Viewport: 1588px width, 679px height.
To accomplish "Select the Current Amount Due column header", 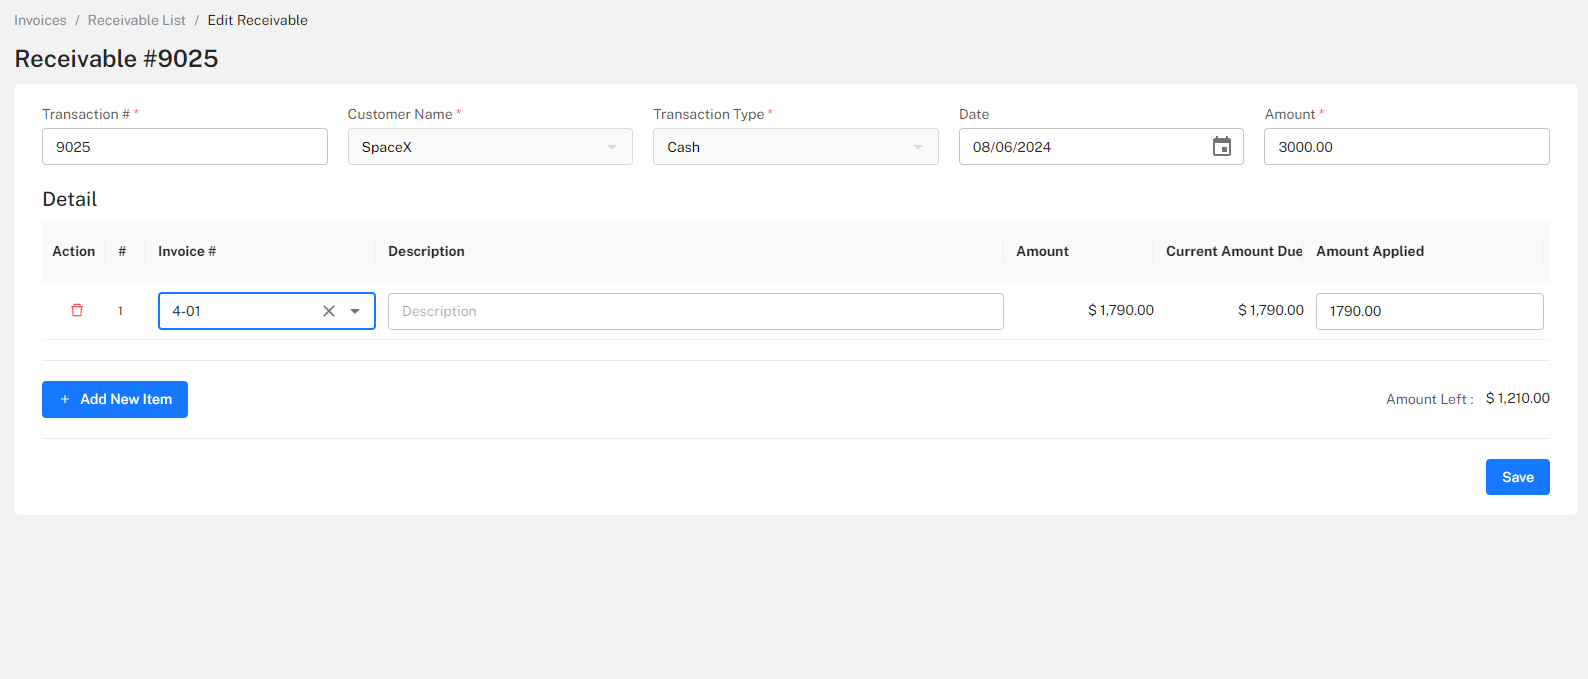I will coord(1234,251).
